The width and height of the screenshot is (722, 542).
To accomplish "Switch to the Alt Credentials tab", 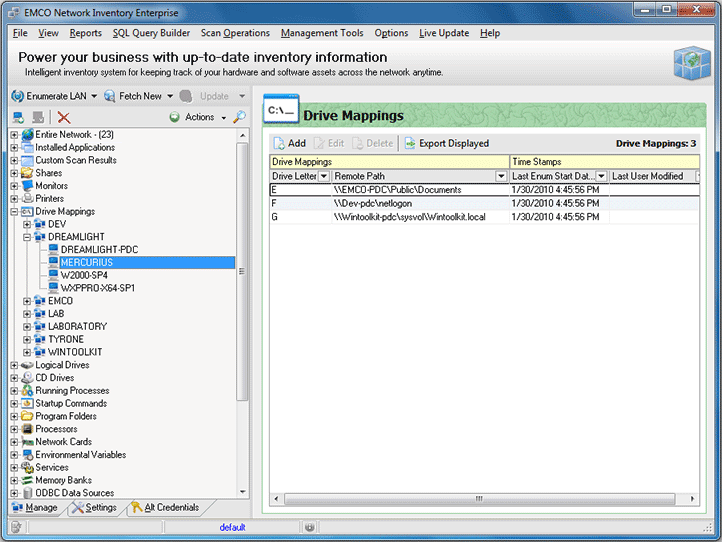I will click(171, 508).
